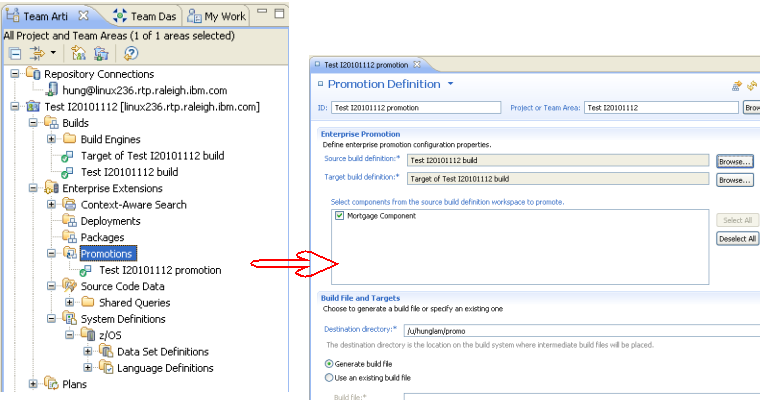This screenshot has height=400, width=760.
Task: Collapse the Promotions node
Action: (51, 254)
